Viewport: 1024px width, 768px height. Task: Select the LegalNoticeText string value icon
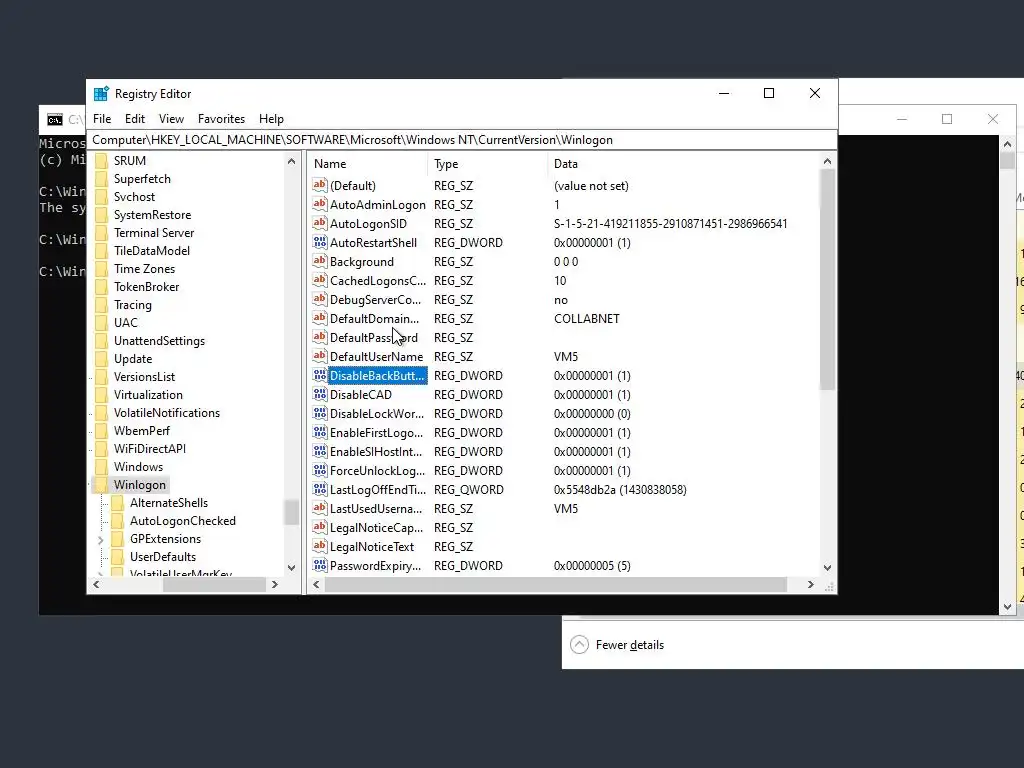(319, 546)
